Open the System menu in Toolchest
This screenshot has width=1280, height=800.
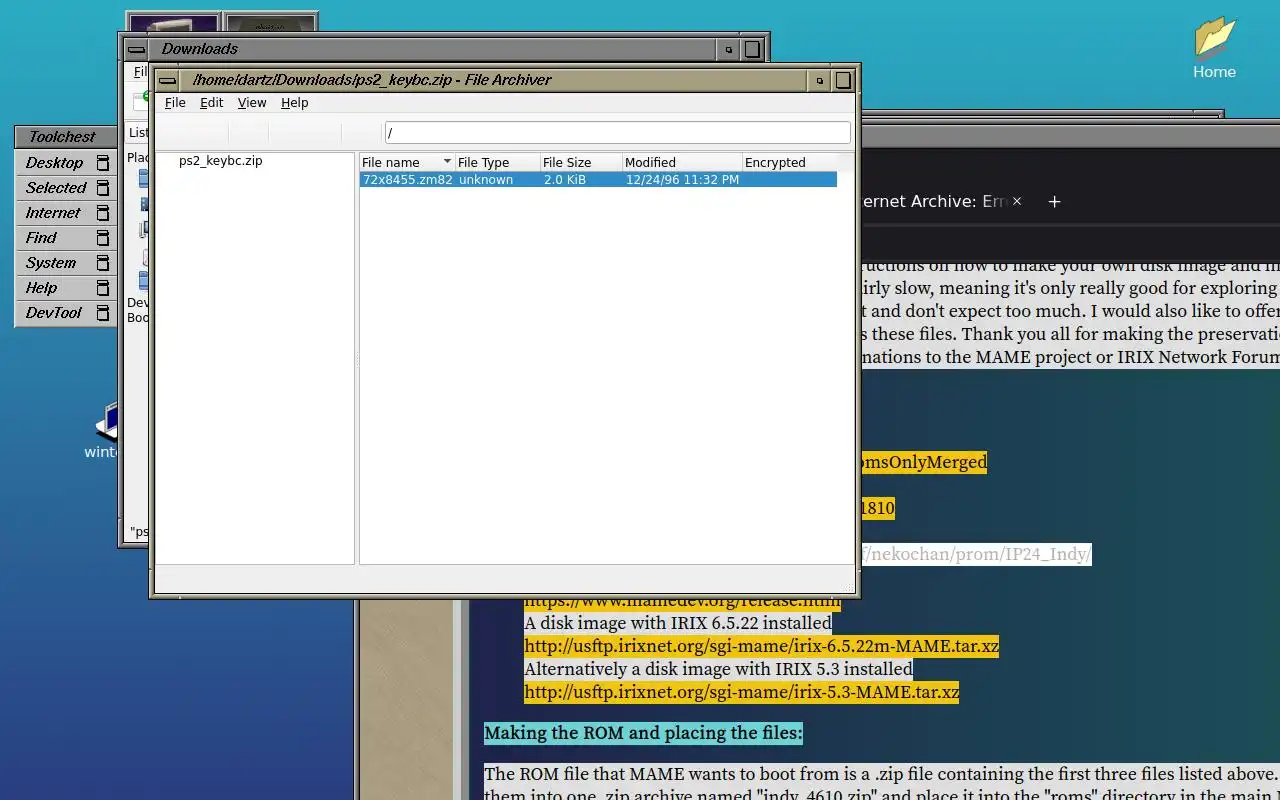66,262
